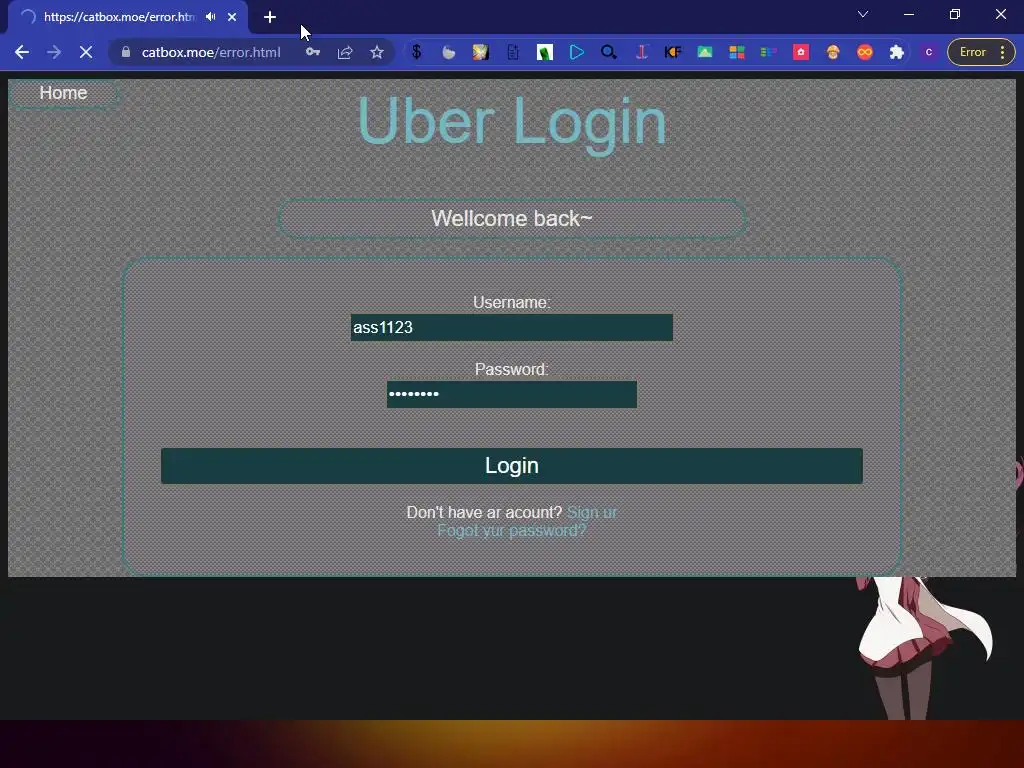This screenshot has height=768, width=1024.
Task: Expand the tab search chevron
Action: (863, 14)
